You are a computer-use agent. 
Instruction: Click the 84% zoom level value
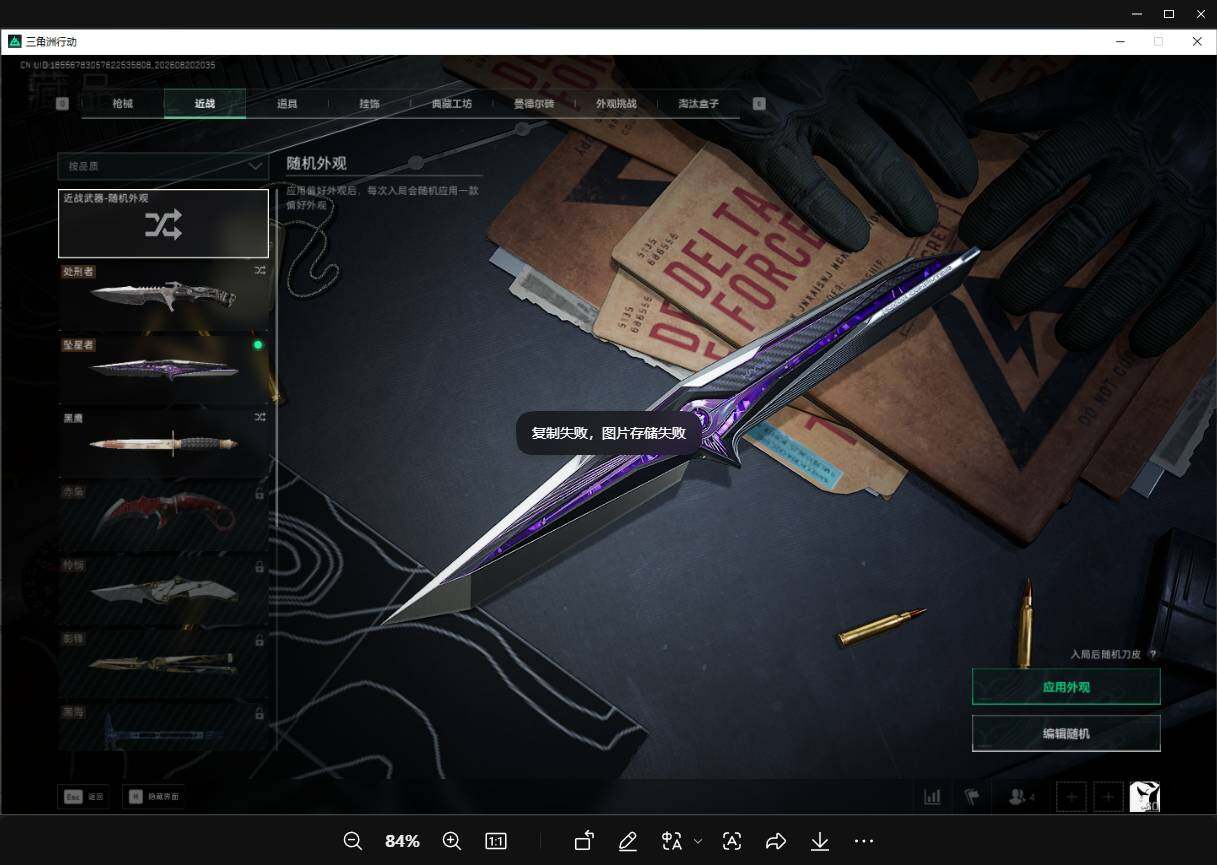(x=402, y=841)
